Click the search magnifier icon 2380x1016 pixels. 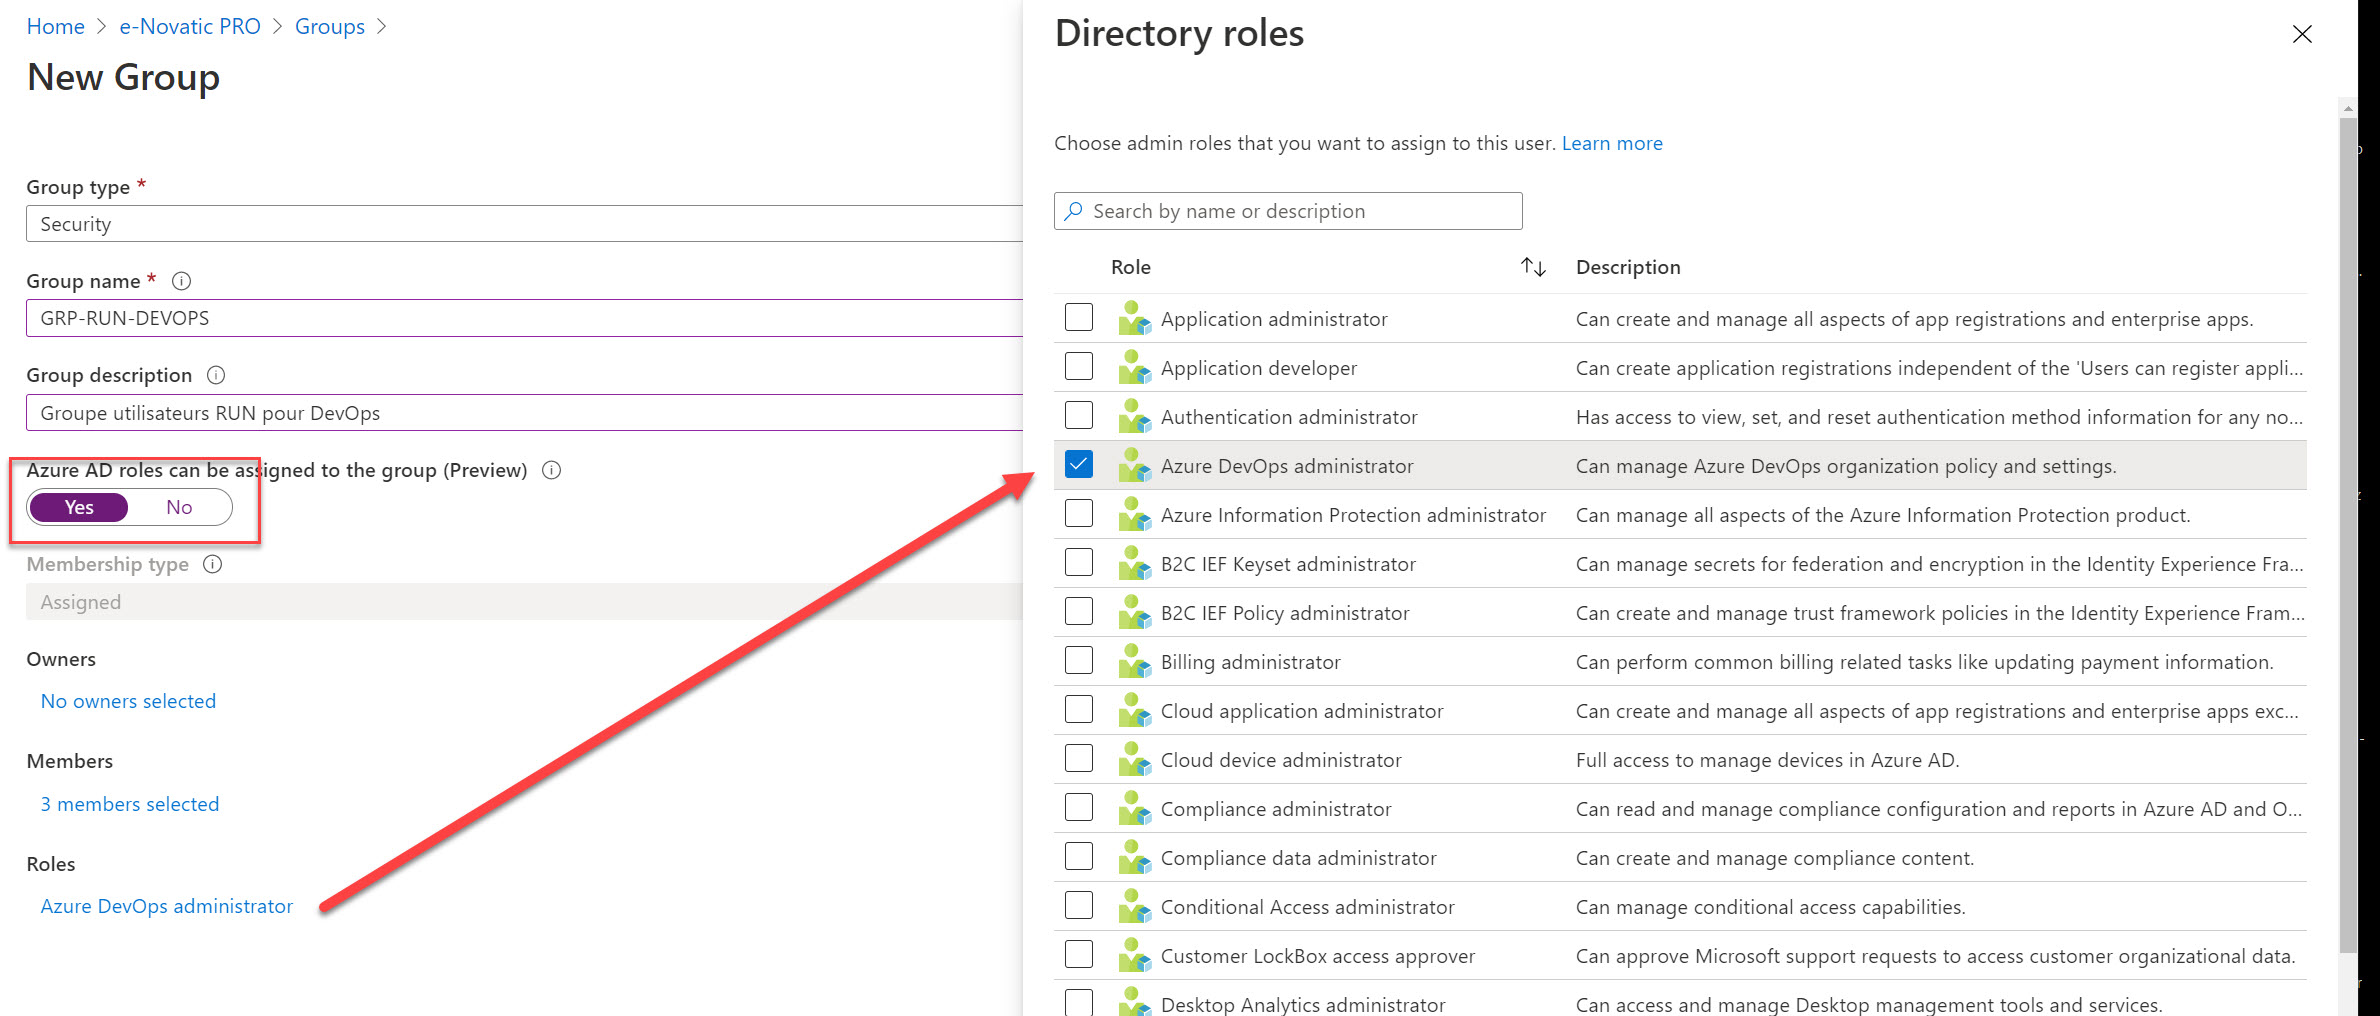1074,211
